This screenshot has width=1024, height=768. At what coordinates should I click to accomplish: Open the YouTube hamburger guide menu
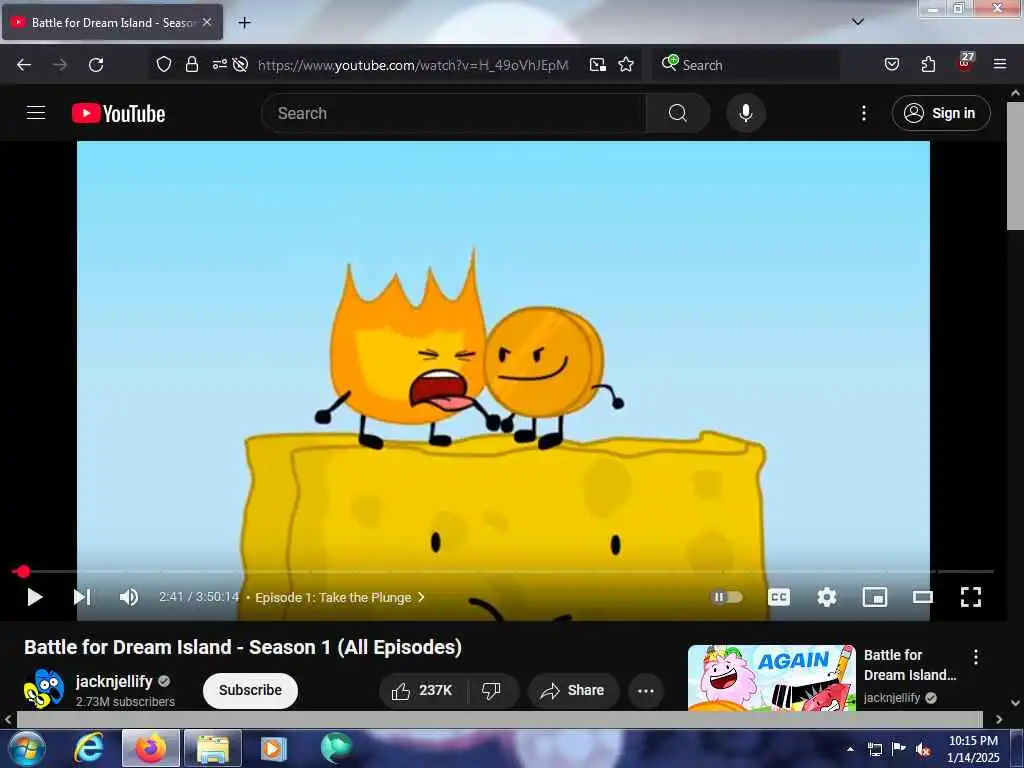point(36,113)
